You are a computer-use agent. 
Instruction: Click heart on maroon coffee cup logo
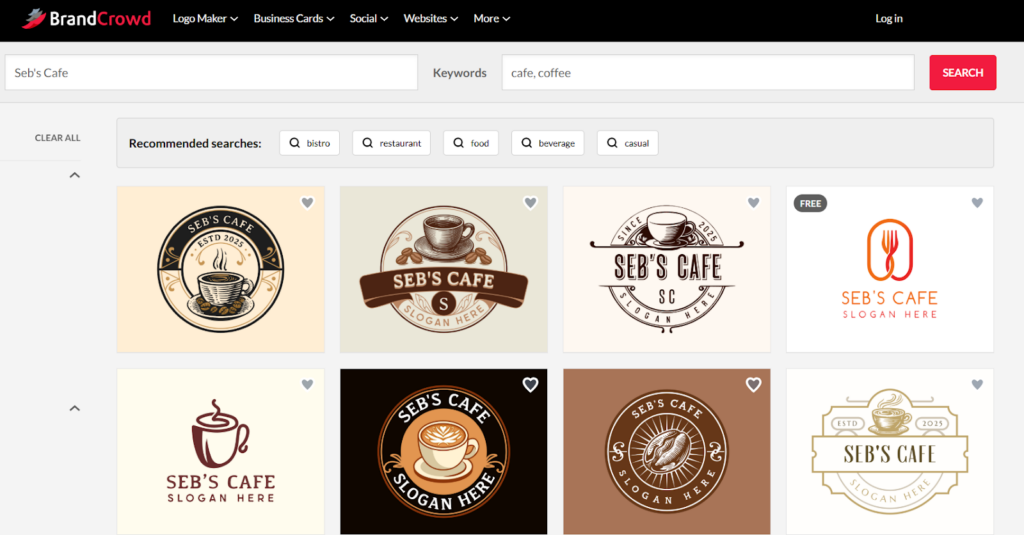coord(307,385)
